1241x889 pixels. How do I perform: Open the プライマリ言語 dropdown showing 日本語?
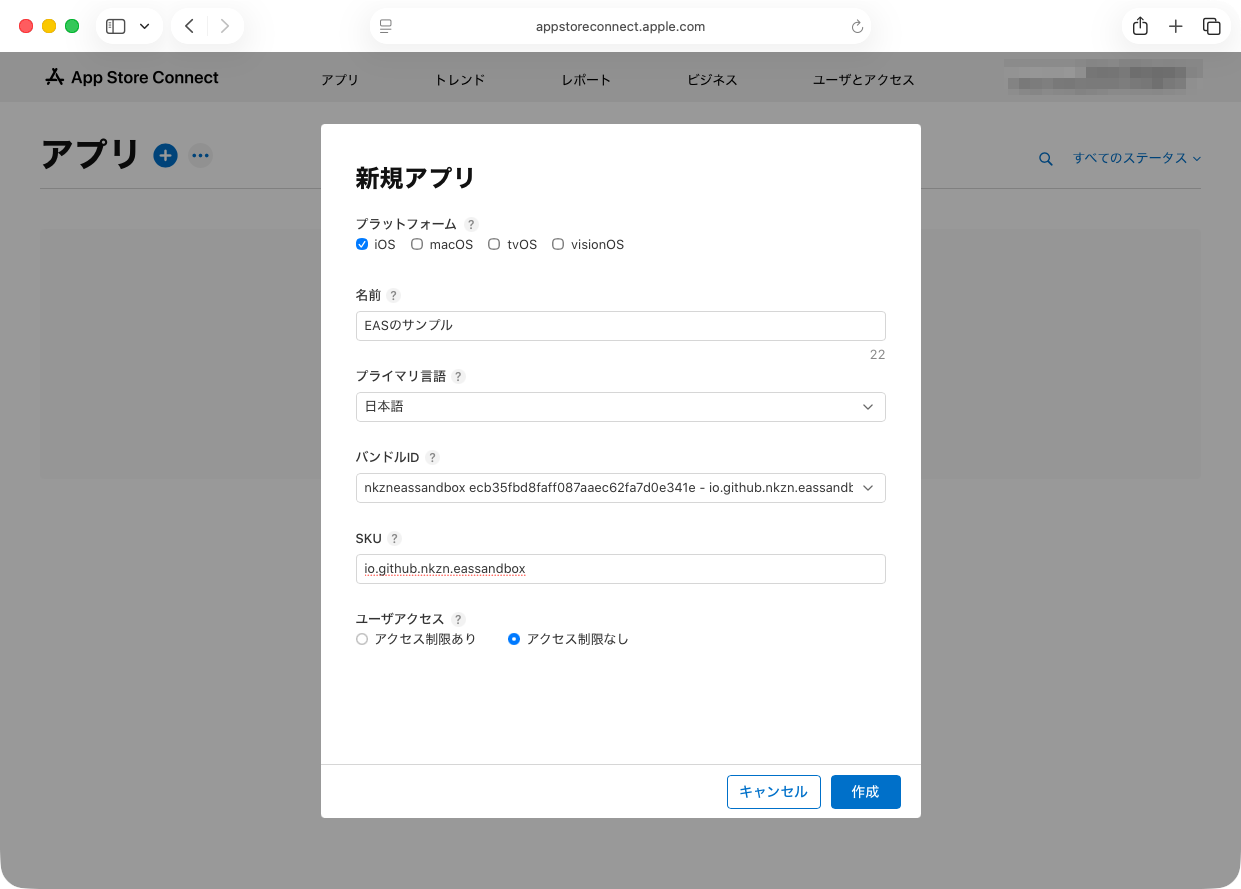point(620,407)
